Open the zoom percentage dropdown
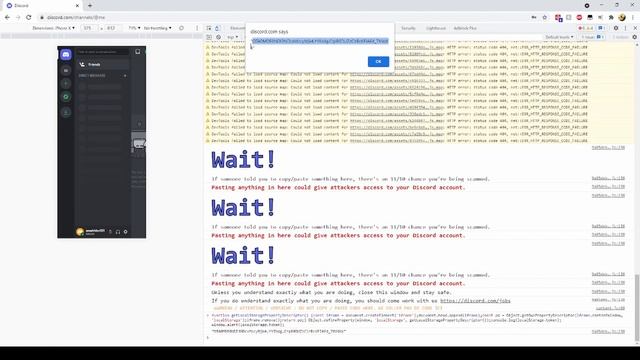The width and height of the screenshot is (640, 360). [134, 28]
